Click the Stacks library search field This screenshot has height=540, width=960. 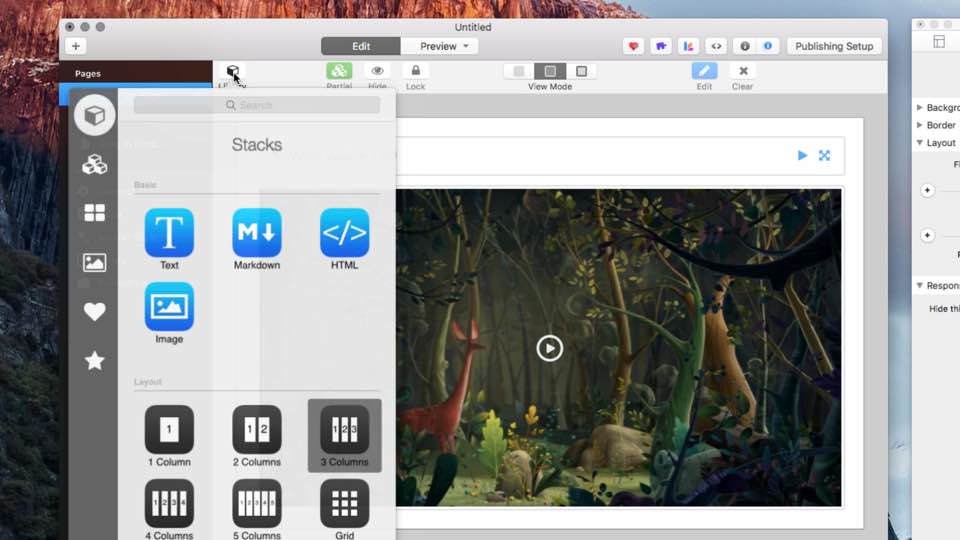[257, 105]
